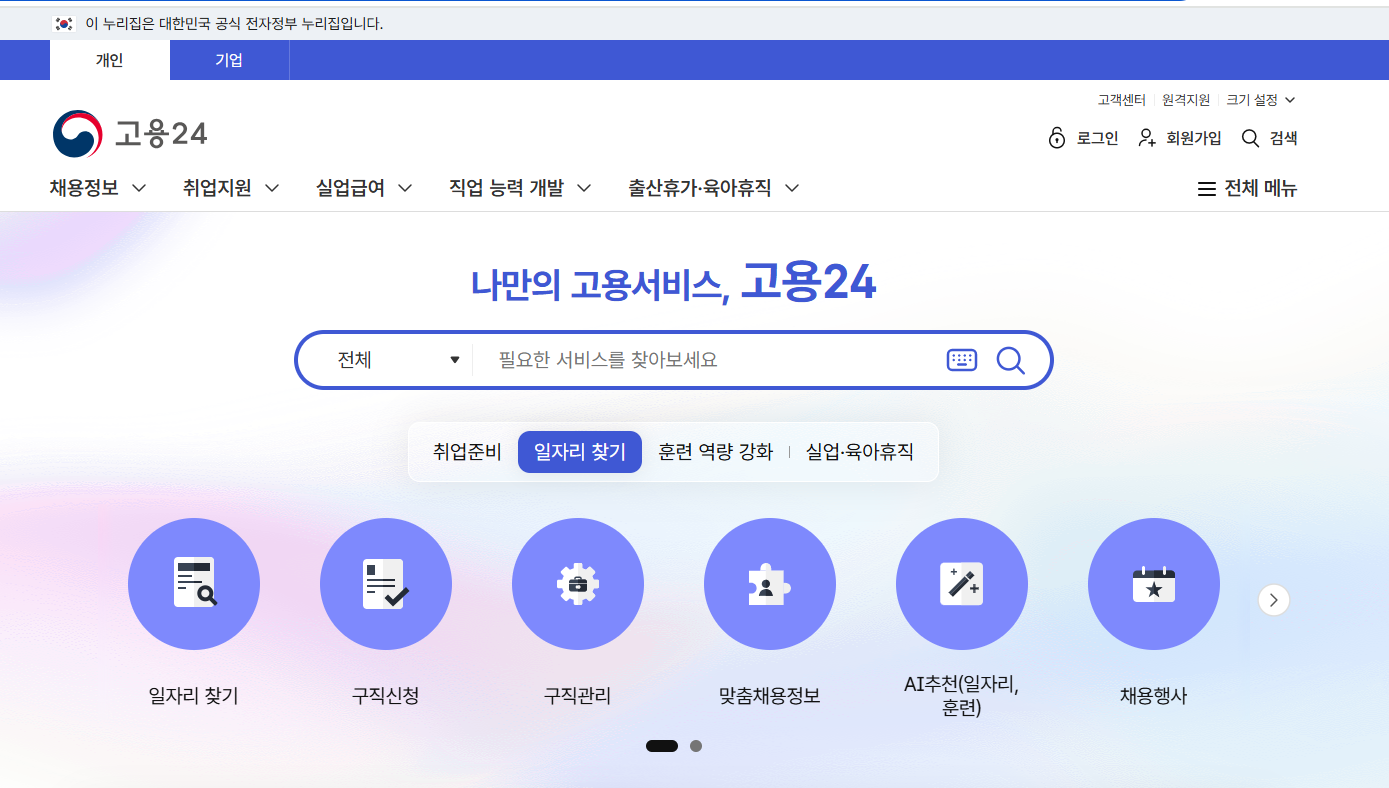Viewport: 1389px width, 788px height.
Task: Open the AI추천 magic wand icon
Action: coord(962,584)
